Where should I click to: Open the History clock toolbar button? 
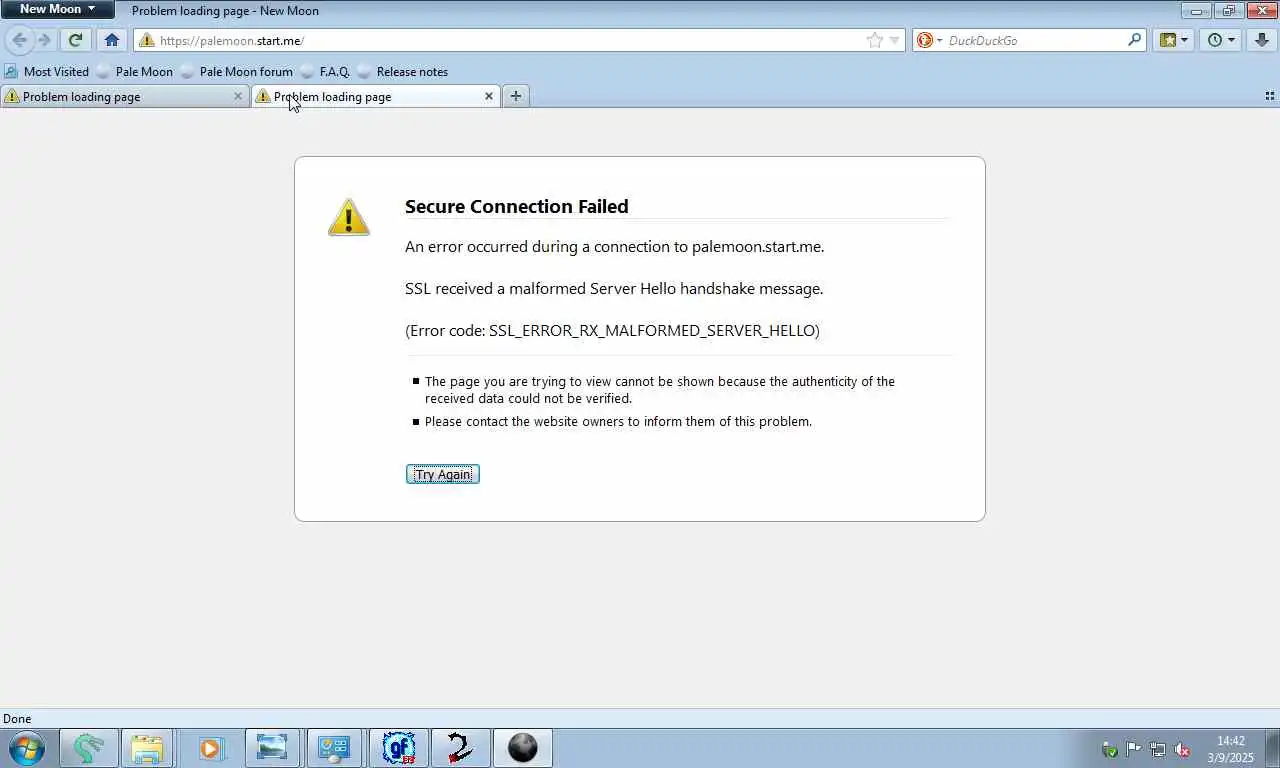point(1221,40)
